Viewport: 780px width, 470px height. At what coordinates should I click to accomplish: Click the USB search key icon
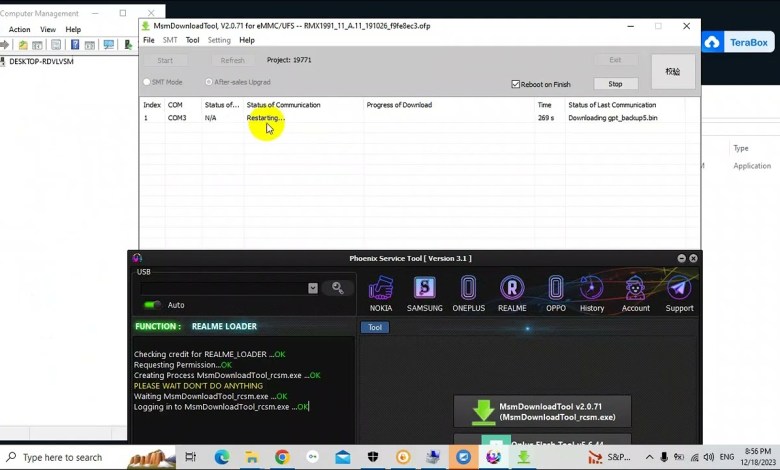(x=338, y=288)
